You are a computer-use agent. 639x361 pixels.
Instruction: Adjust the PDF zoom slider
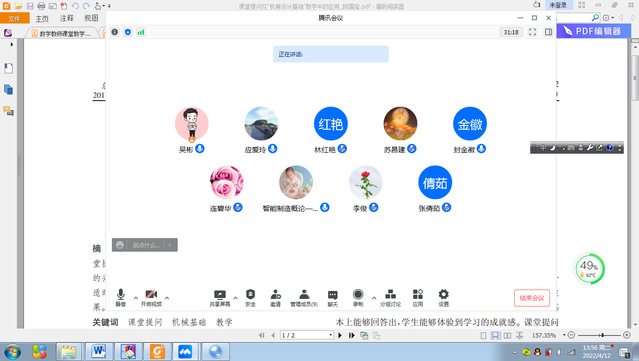point(602,335)
